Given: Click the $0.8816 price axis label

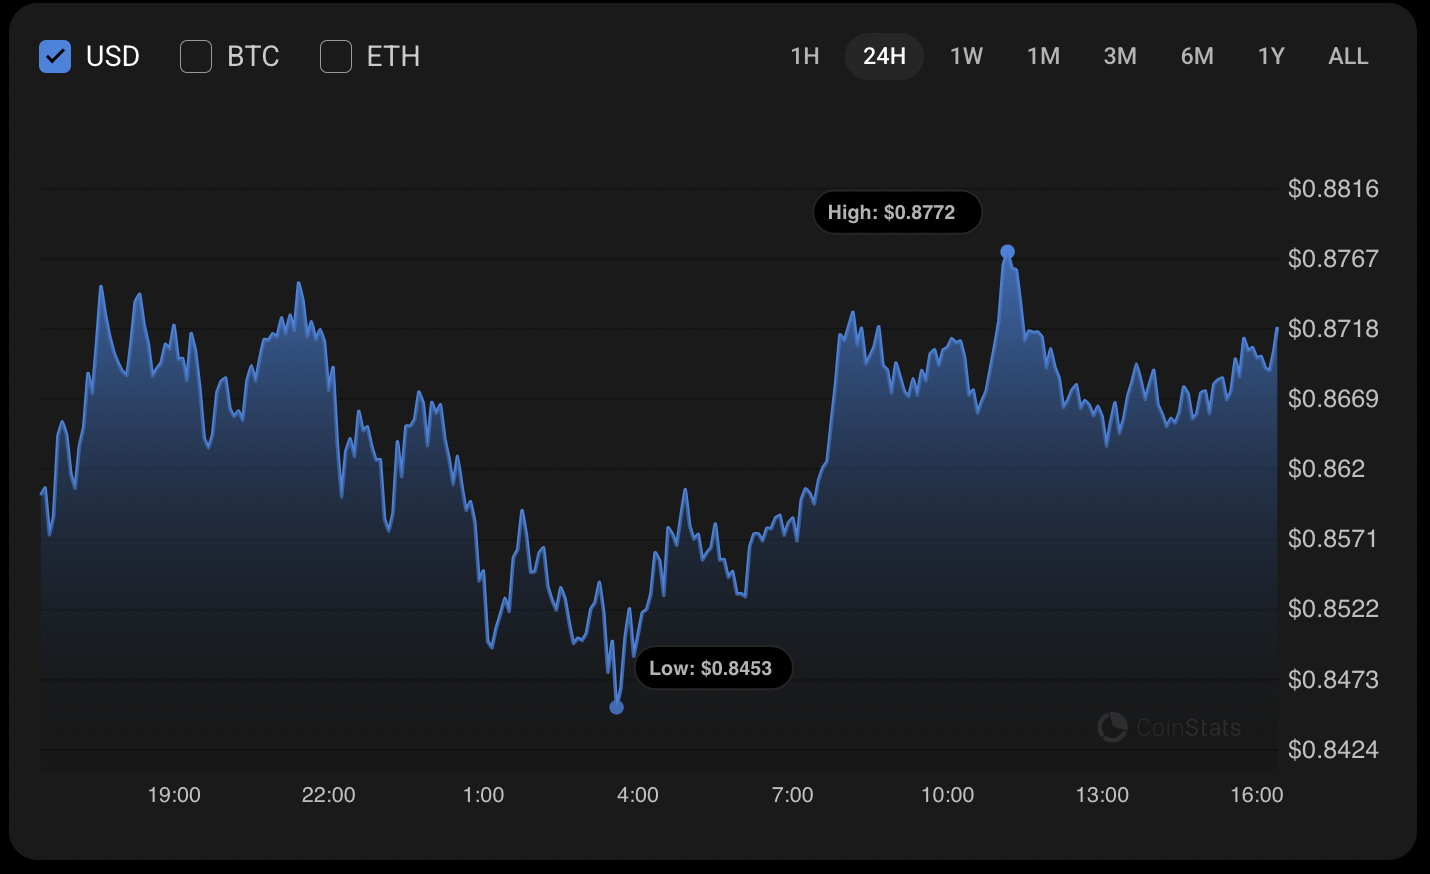Looking at the screenshot, I should [1333, 189].
